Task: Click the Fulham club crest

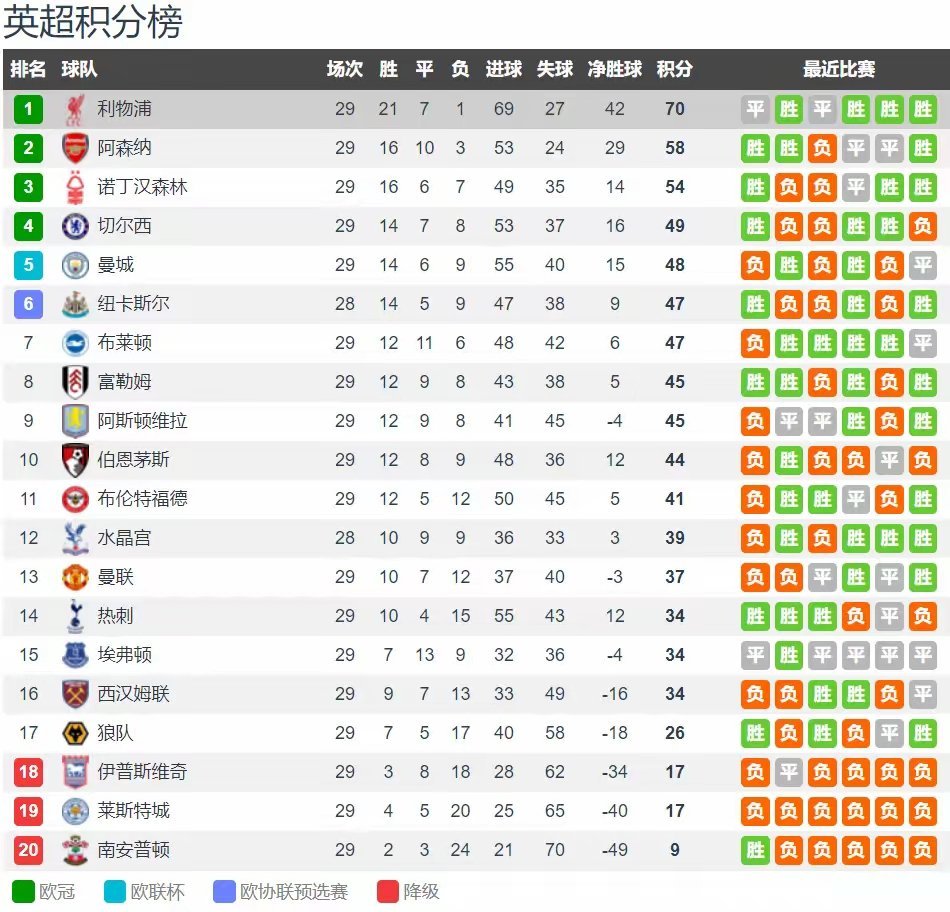Action: click(x=75, y=382)
